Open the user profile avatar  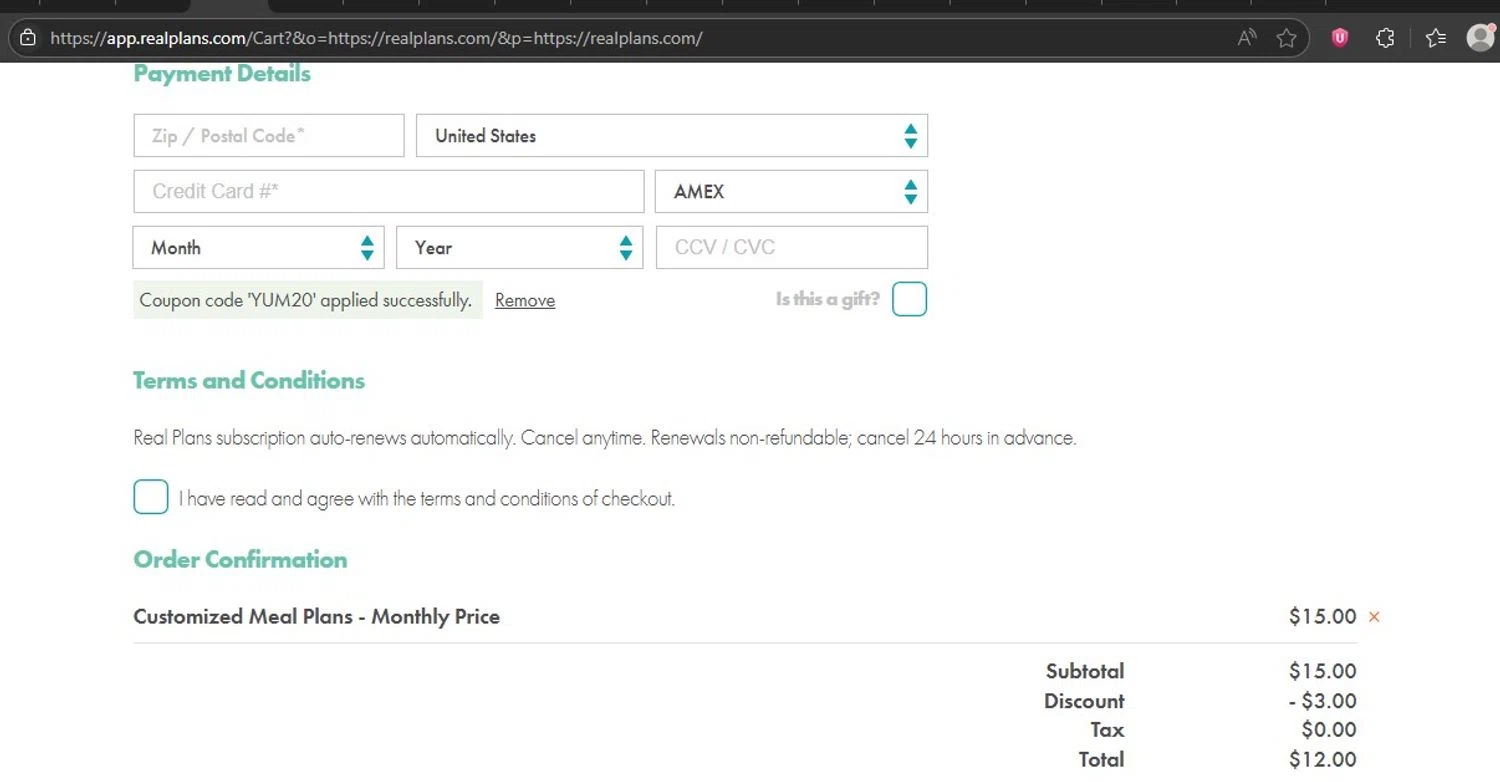tap(1480, 37)
